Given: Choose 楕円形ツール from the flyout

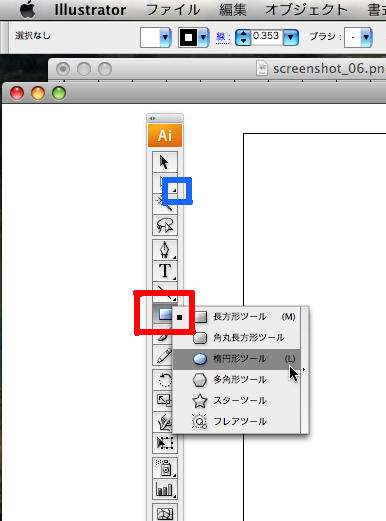Looking at the screenshot, I should tap(237, 359).
